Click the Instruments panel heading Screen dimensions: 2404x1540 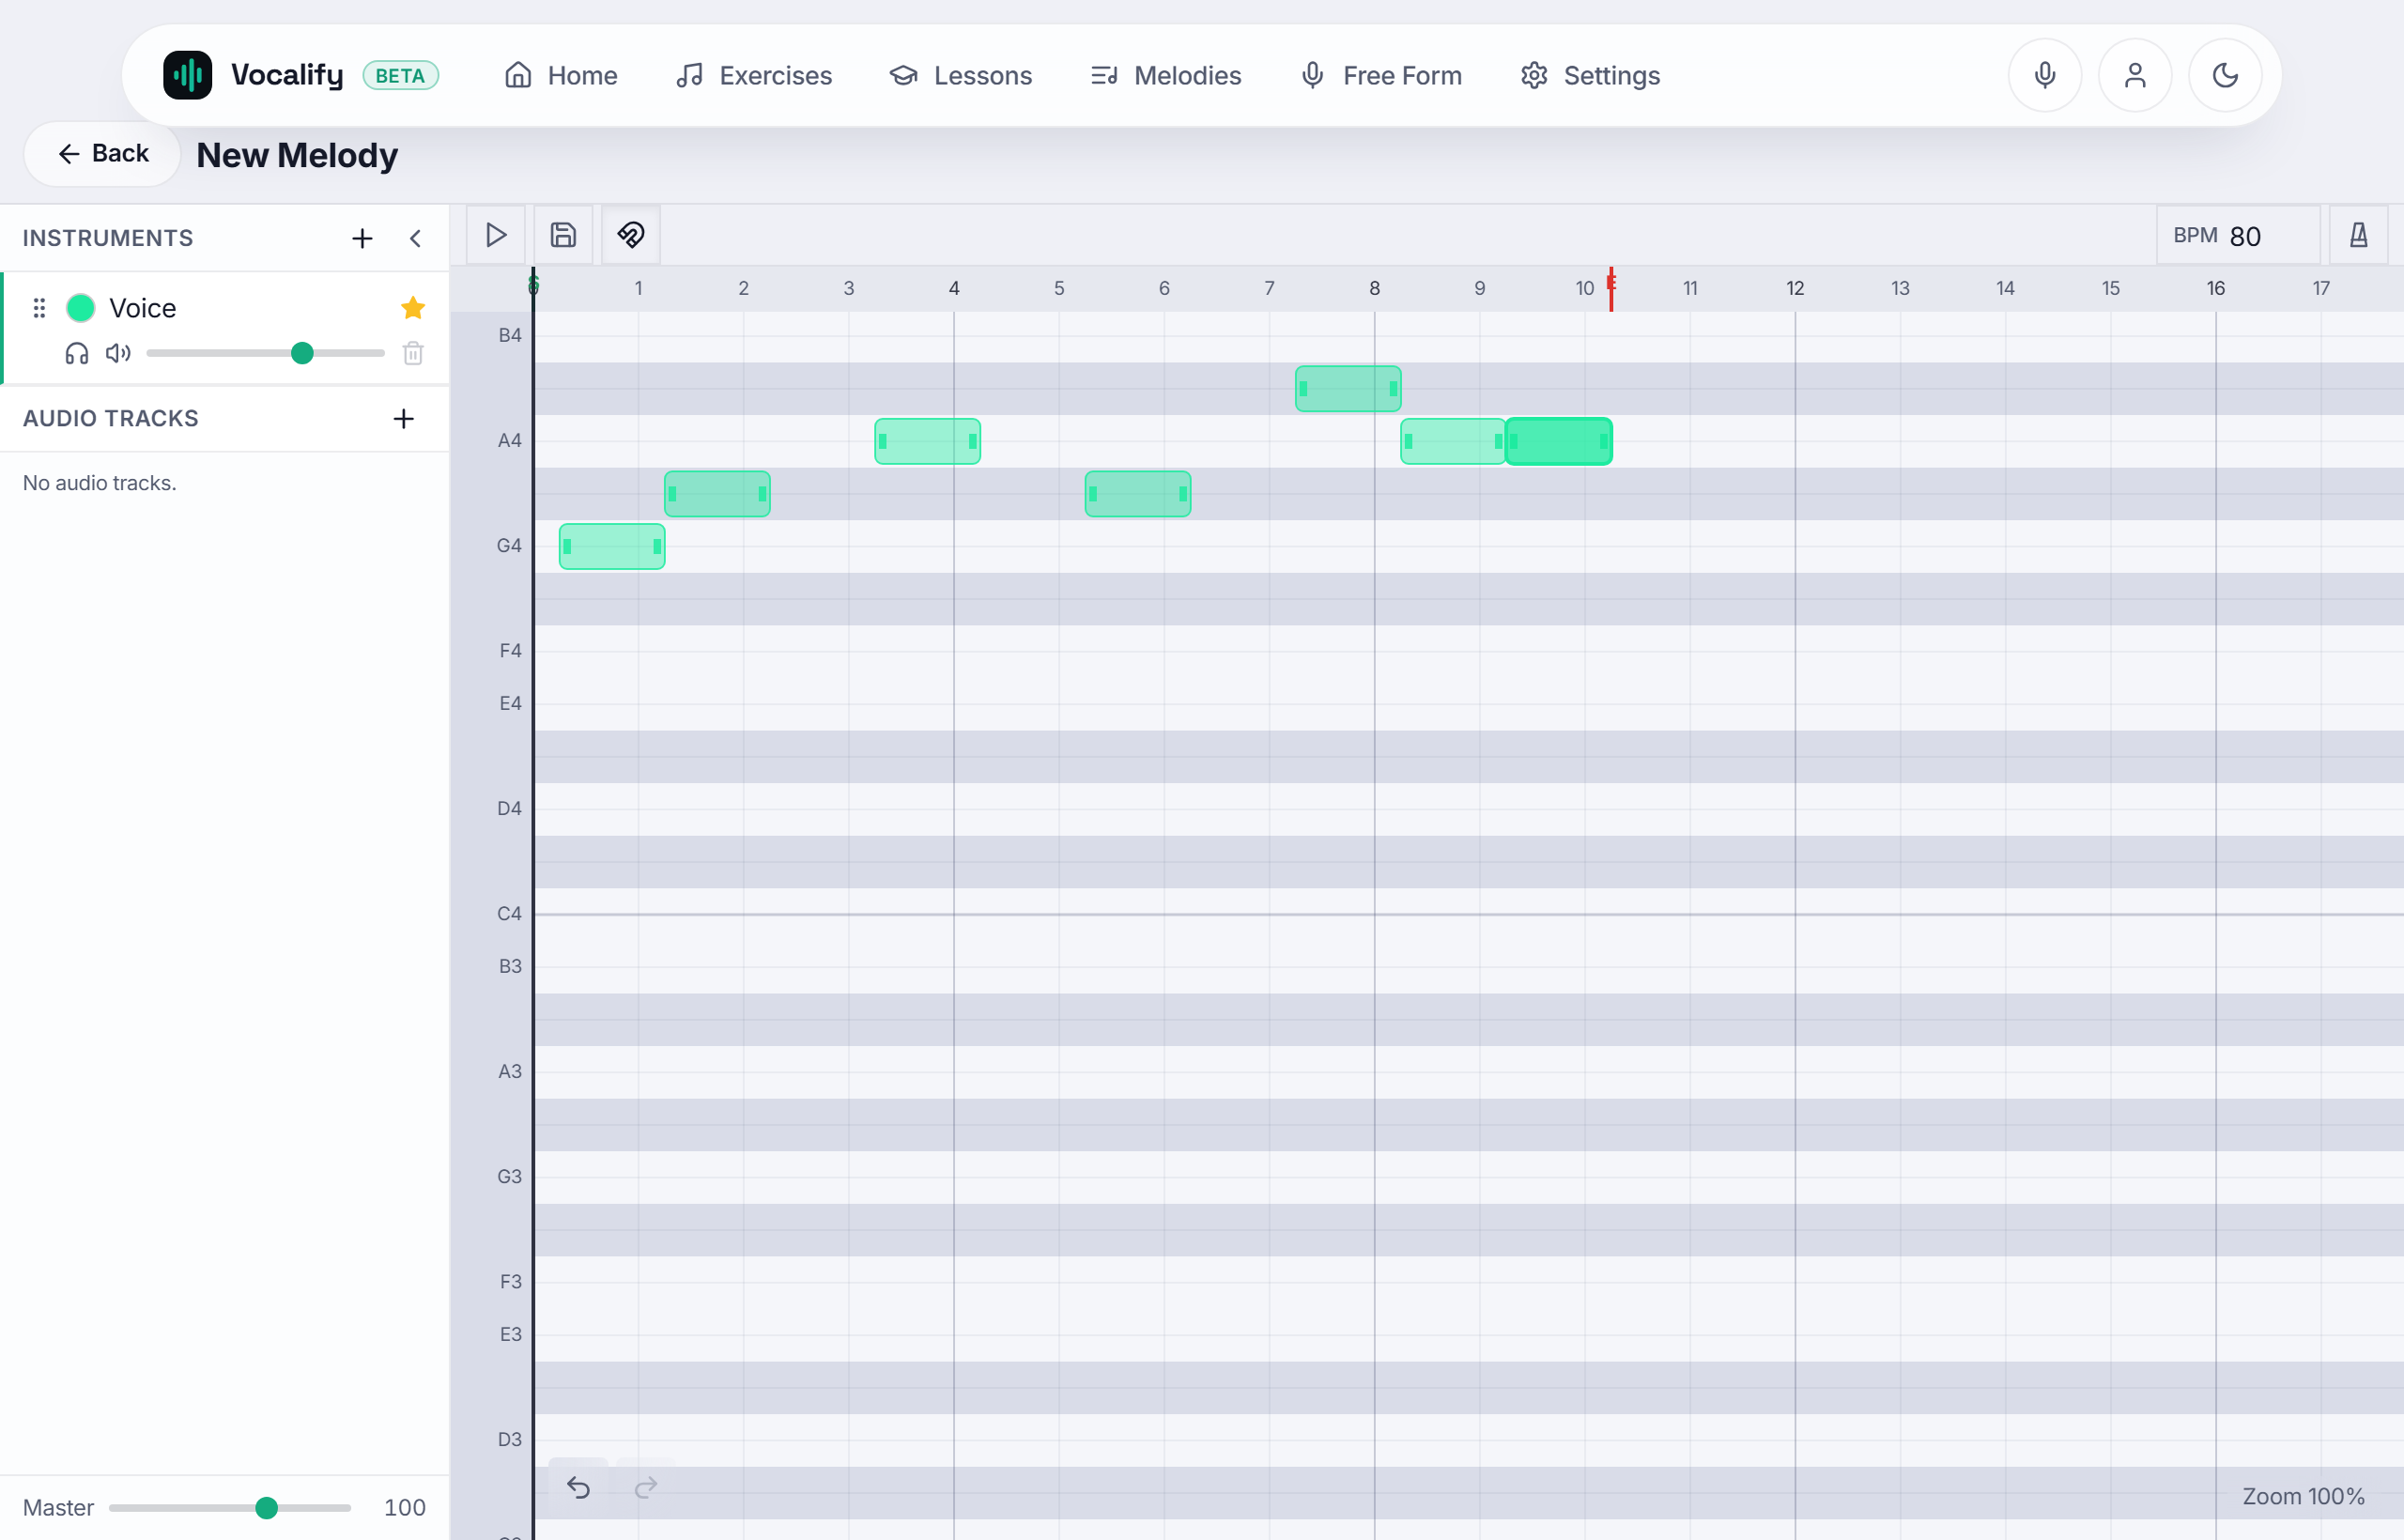(108, 238)
